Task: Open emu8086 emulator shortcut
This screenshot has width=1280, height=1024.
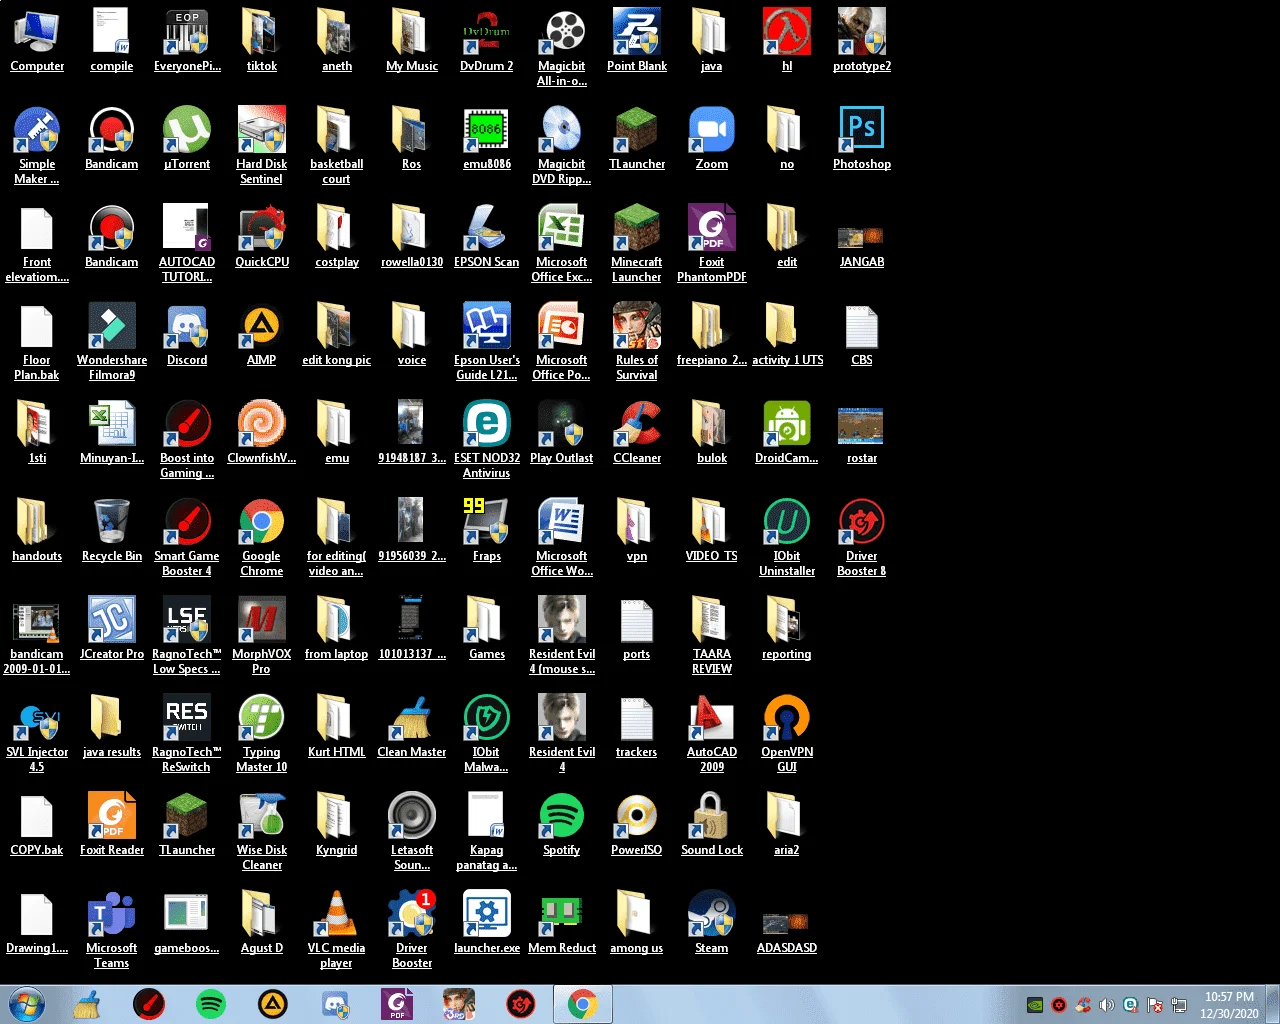Action: tap(487, 138)
